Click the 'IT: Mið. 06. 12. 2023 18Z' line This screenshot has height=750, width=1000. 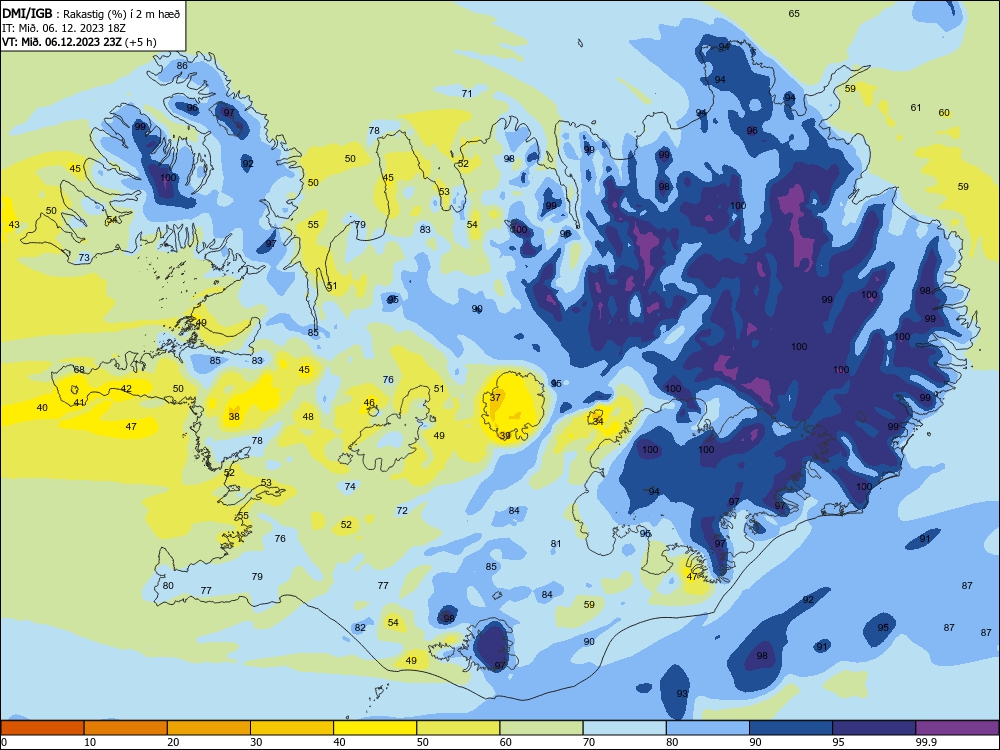(x=64, y=28)
